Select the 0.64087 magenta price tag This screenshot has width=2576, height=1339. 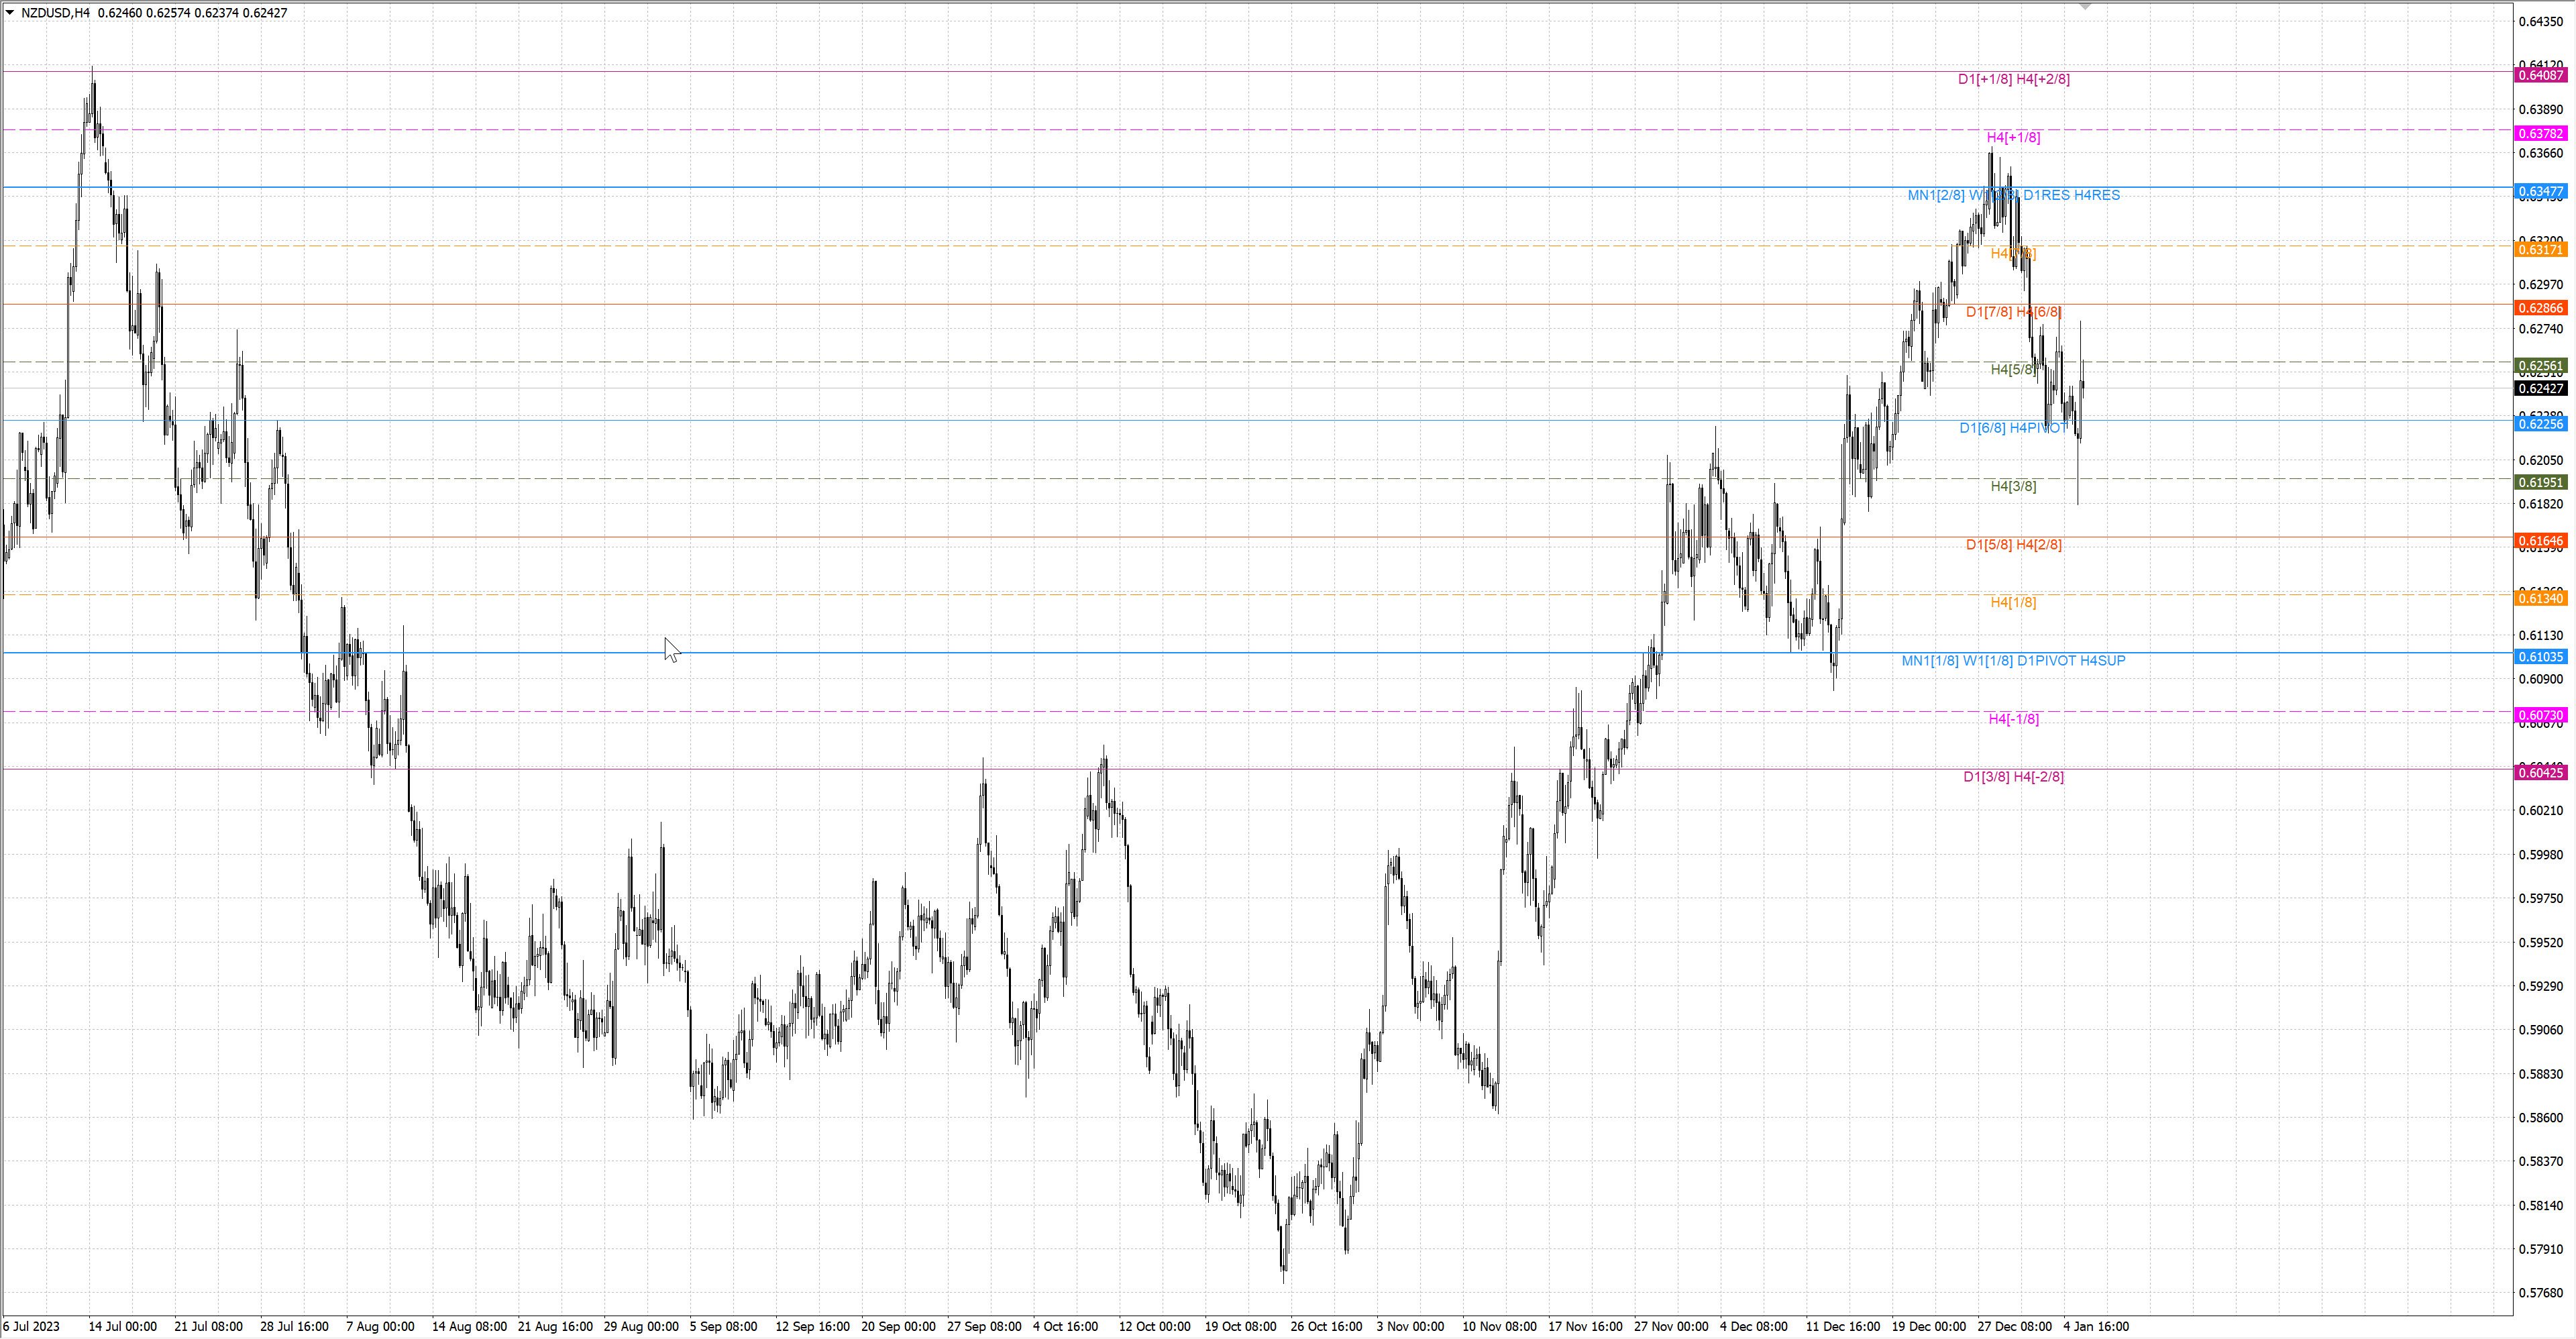2540,75
